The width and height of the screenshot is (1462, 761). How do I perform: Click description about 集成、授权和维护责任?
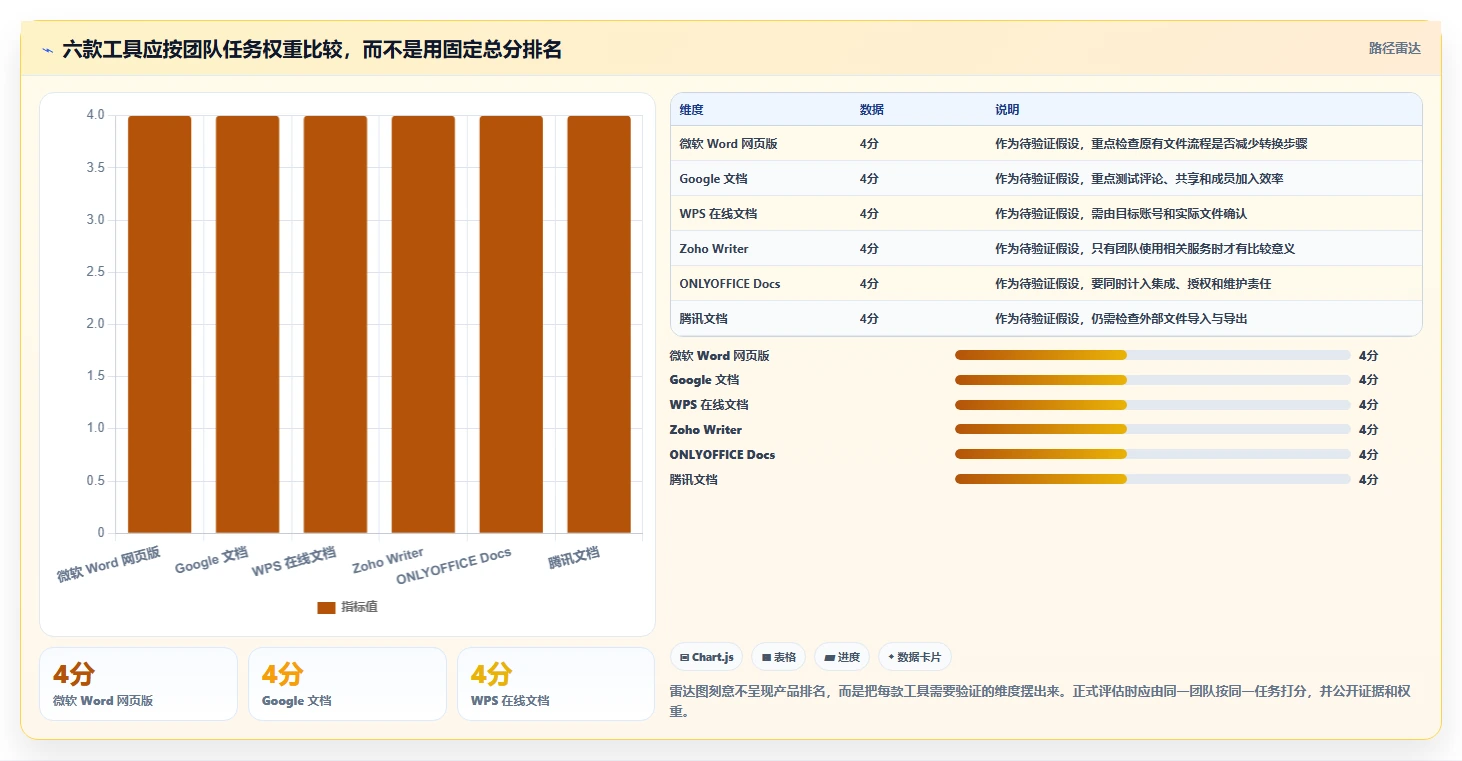click(x=1133, y=284)
